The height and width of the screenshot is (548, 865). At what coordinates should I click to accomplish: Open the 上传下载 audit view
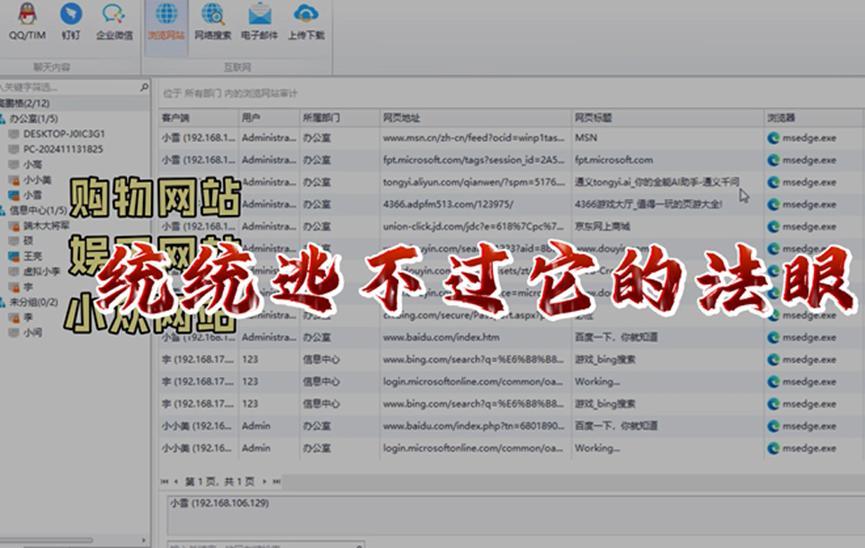[x=306, y=22]
